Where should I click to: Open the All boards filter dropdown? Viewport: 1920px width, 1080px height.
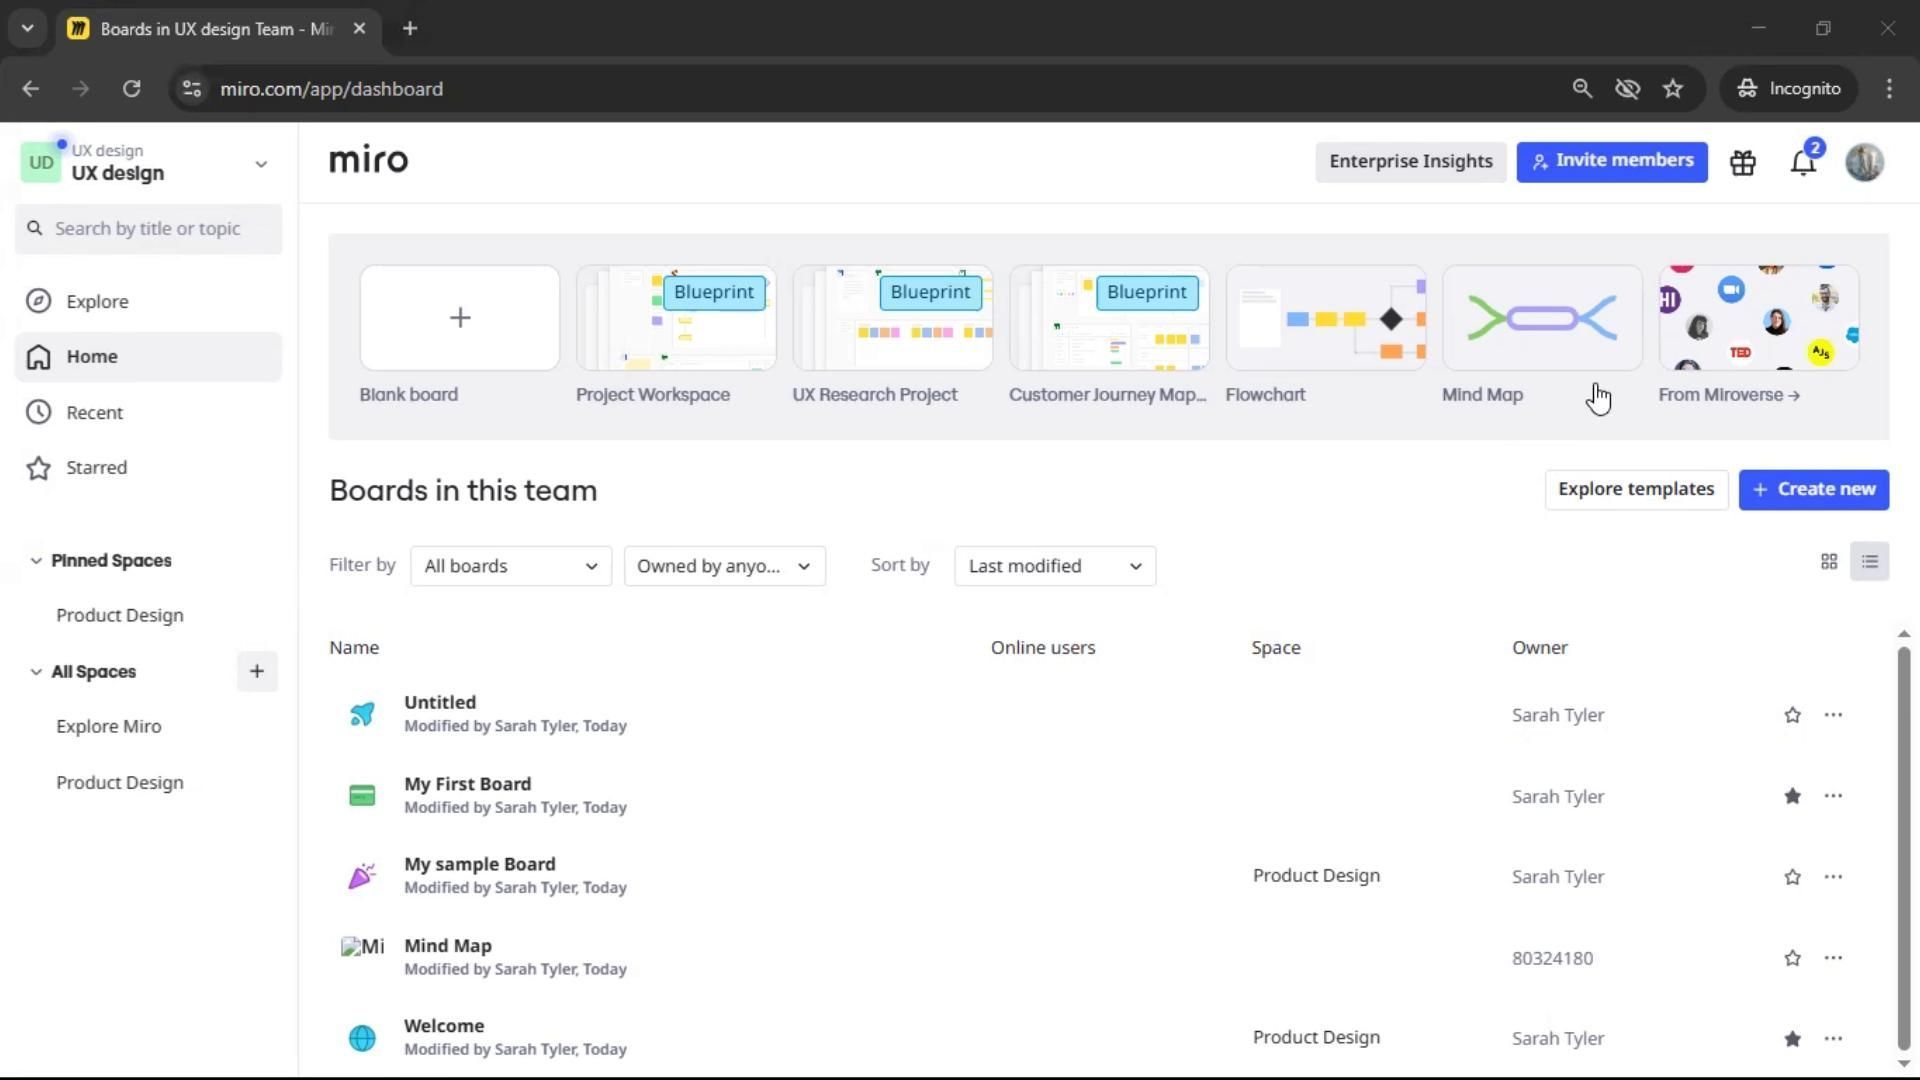click(511, 566)
